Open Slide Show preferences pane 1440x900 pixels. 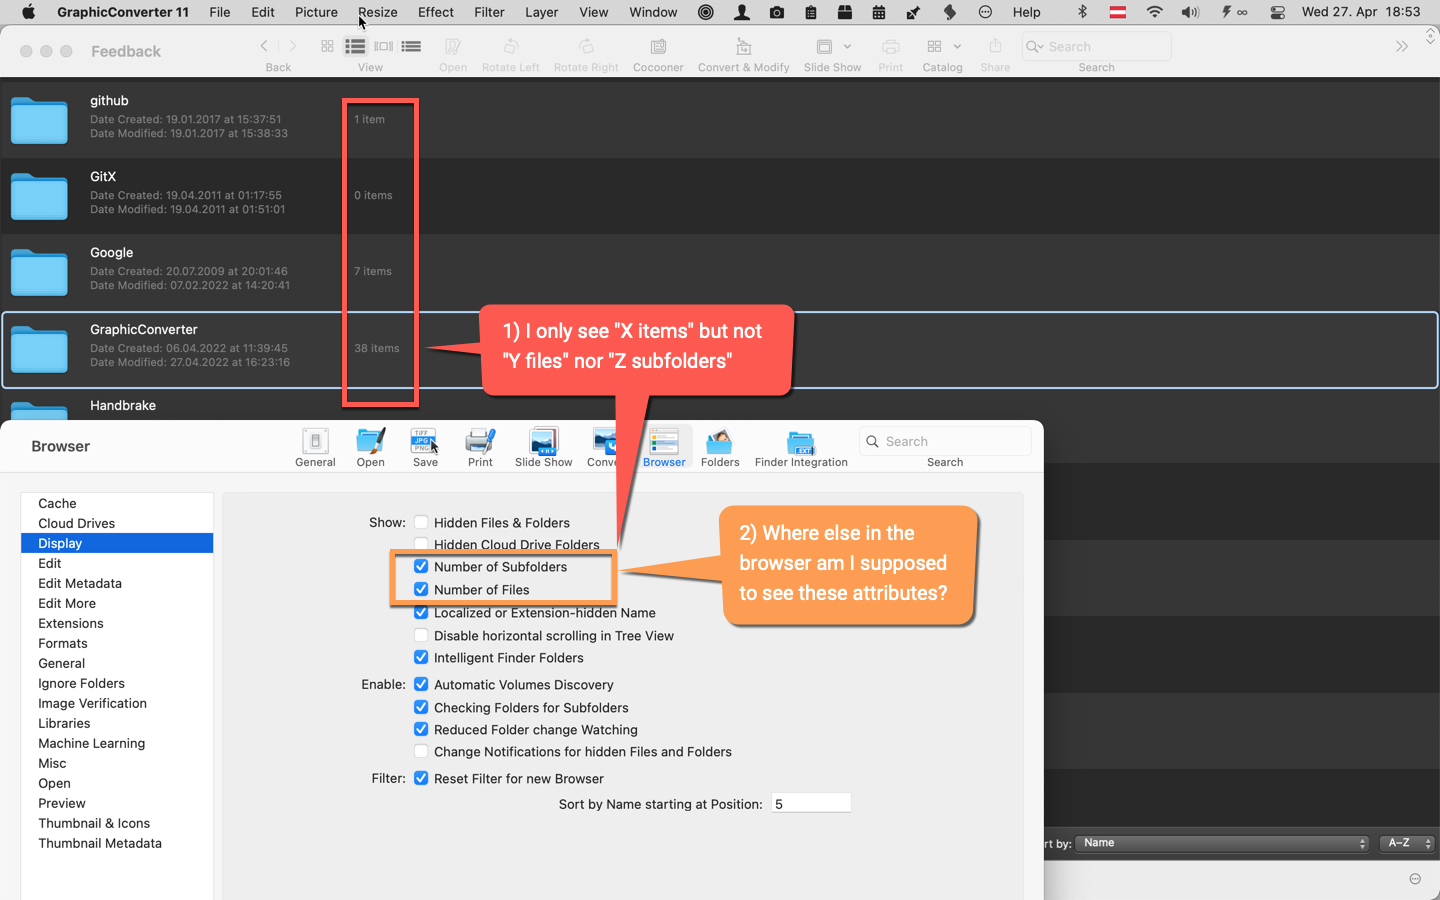(543, 447)
